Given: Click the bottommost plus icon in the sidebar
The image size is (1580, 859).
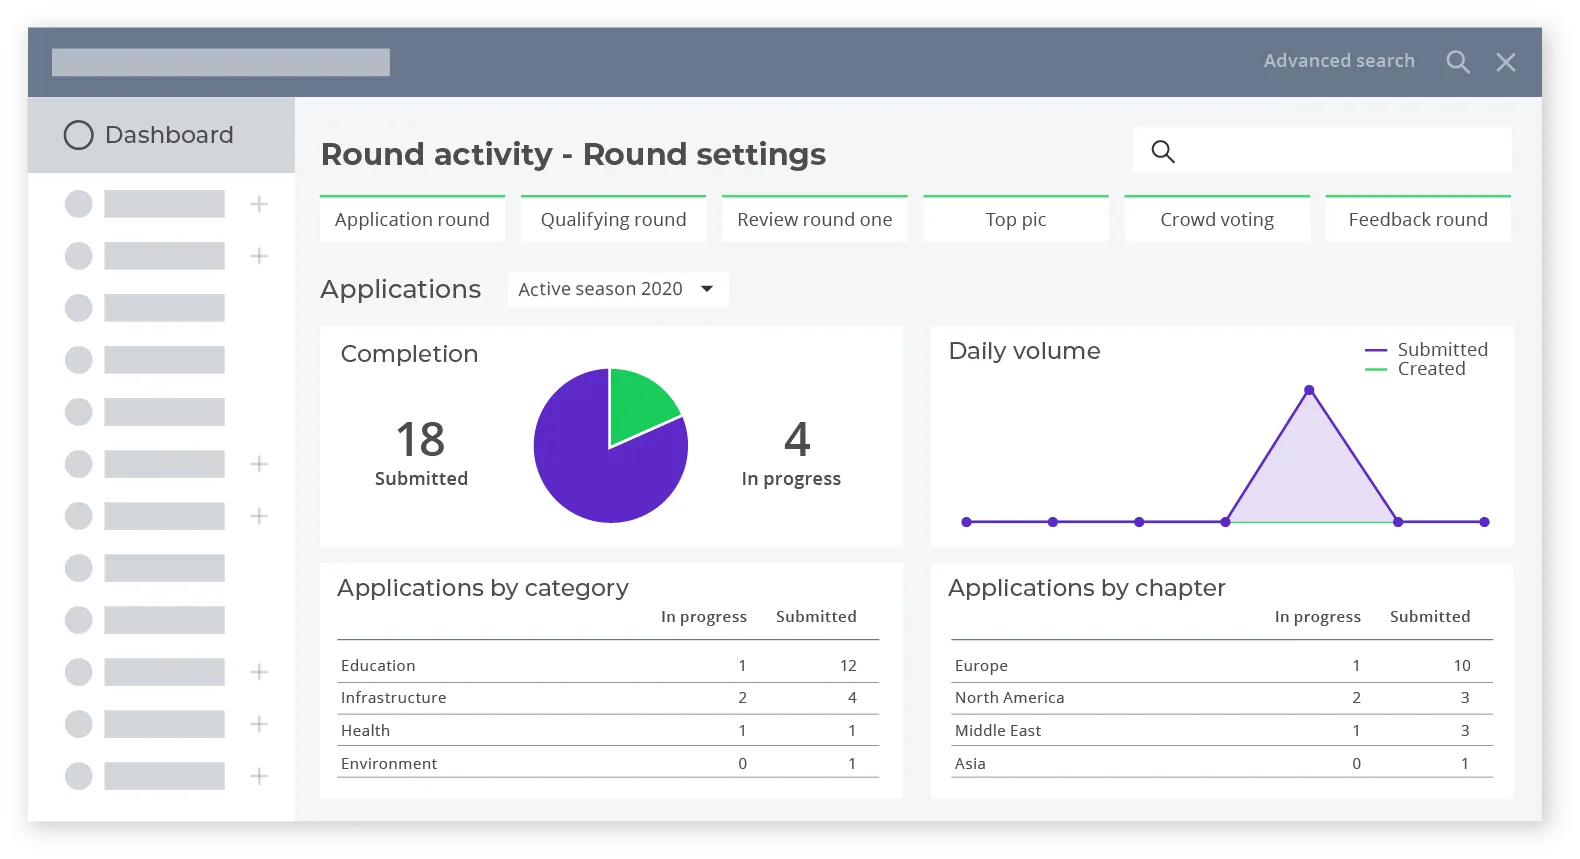Looking at the screenshot, I should [259, 776].
